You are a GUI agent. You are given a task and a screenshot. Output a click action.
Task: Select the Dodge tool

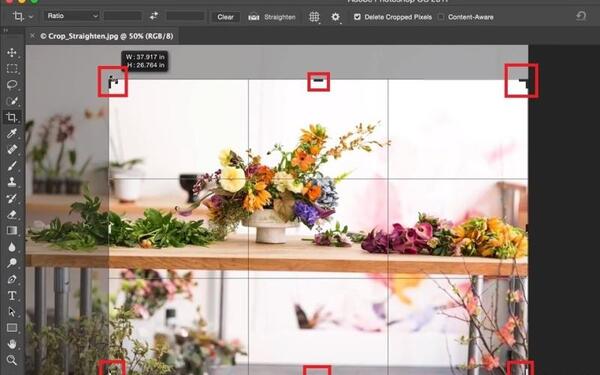tap(12, 263)
